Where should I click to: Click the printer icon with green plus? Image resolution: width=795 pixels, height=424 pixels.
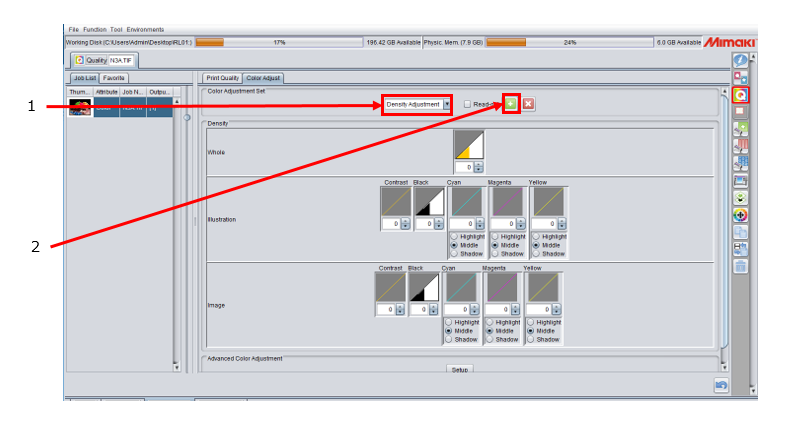(x=740, y=129)
